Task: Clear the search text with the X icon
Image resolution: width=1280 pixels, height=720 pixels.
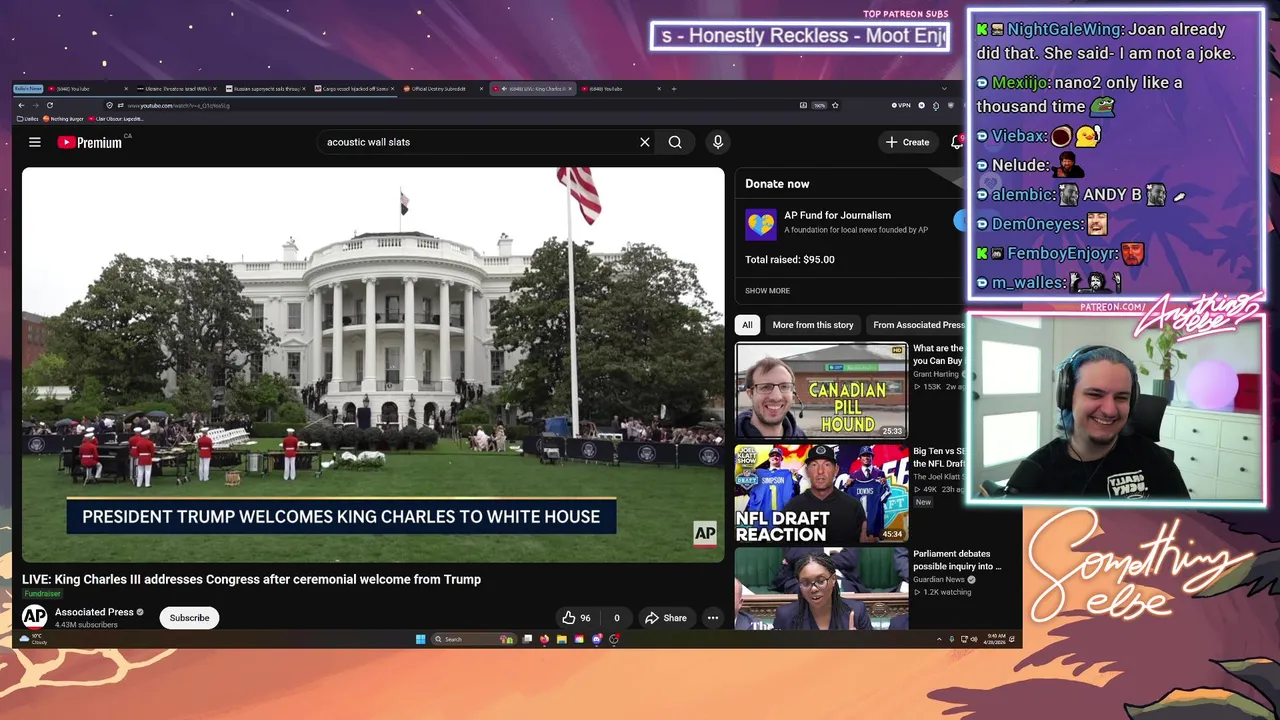Action: coord(645,142)
